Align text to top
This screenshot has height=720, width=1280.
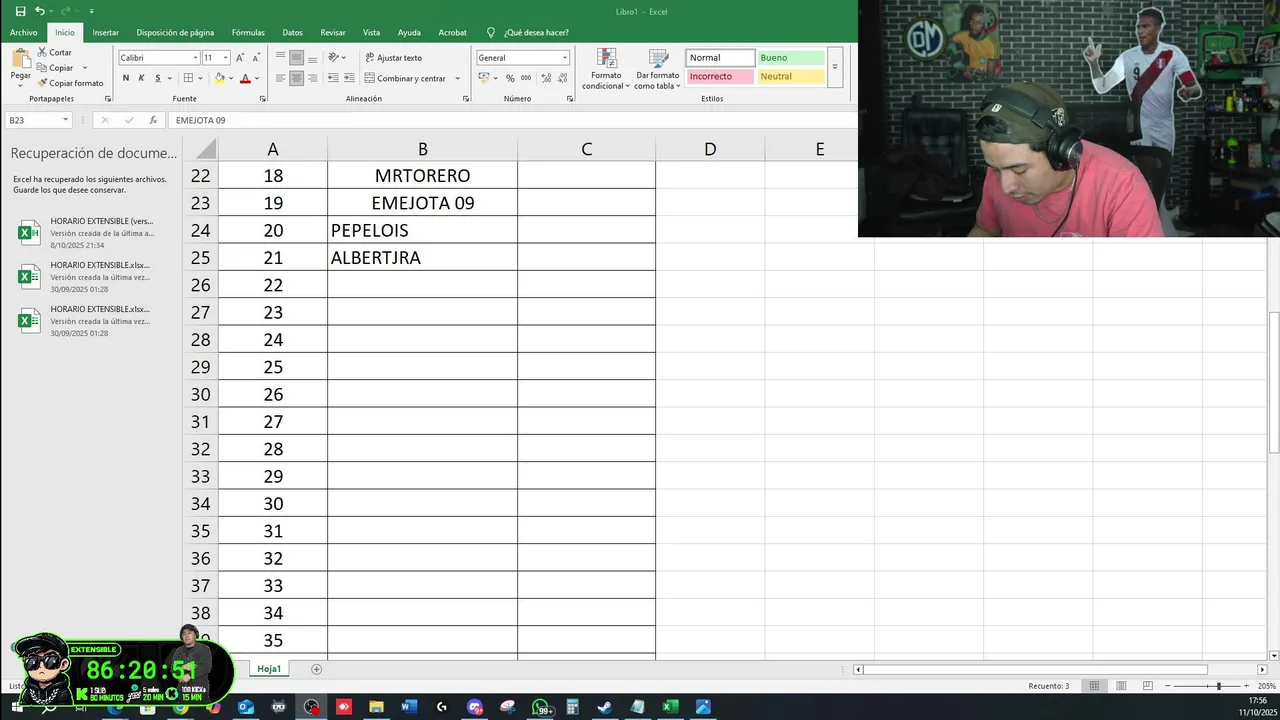281,58
